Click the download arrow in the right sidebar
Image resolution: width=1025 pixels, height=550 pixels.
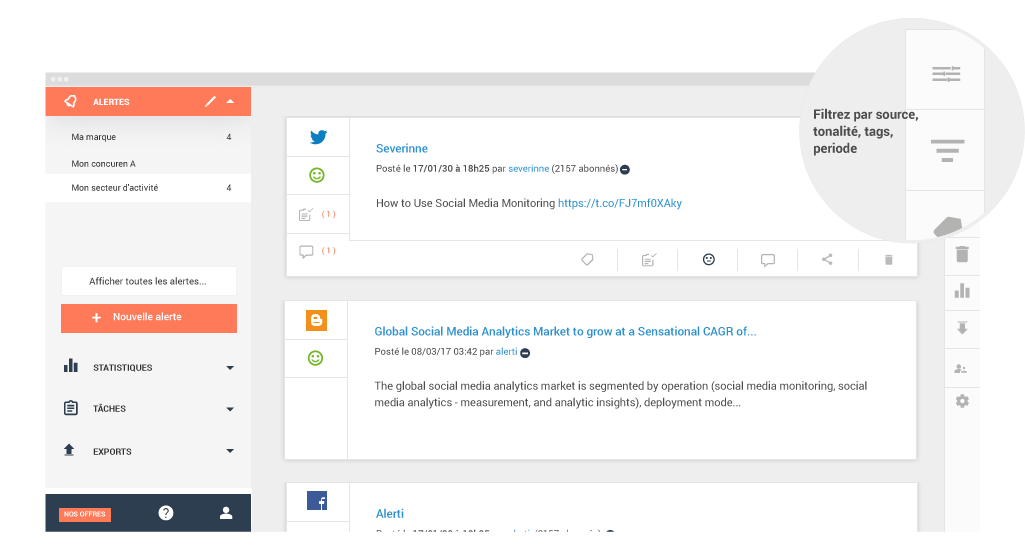click(962, 328)
